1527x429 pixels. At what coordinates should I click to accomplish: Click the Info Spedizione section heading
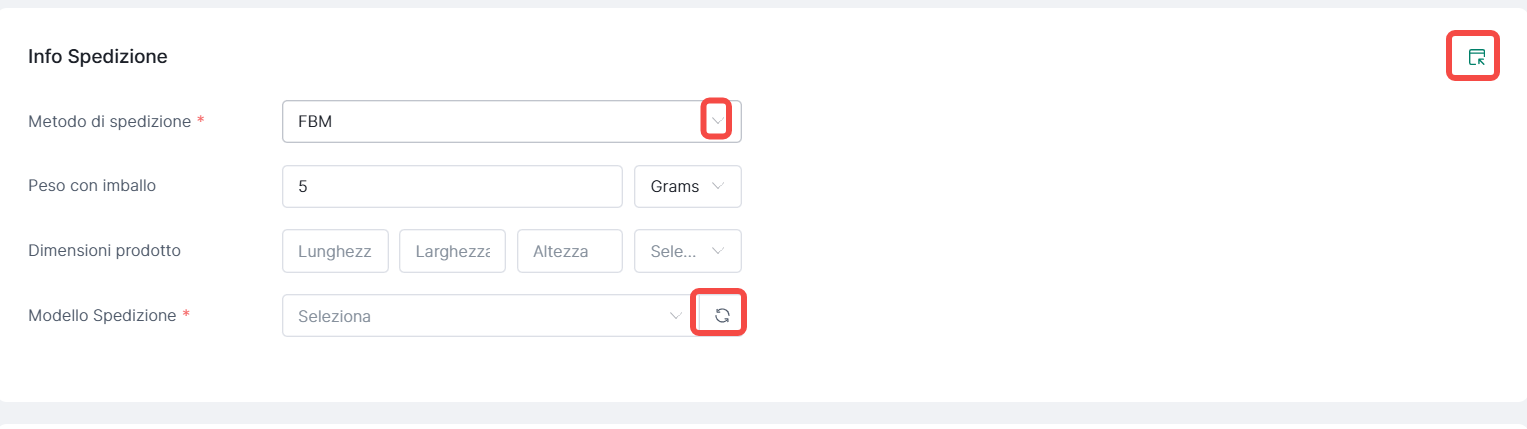coord(97,57)
